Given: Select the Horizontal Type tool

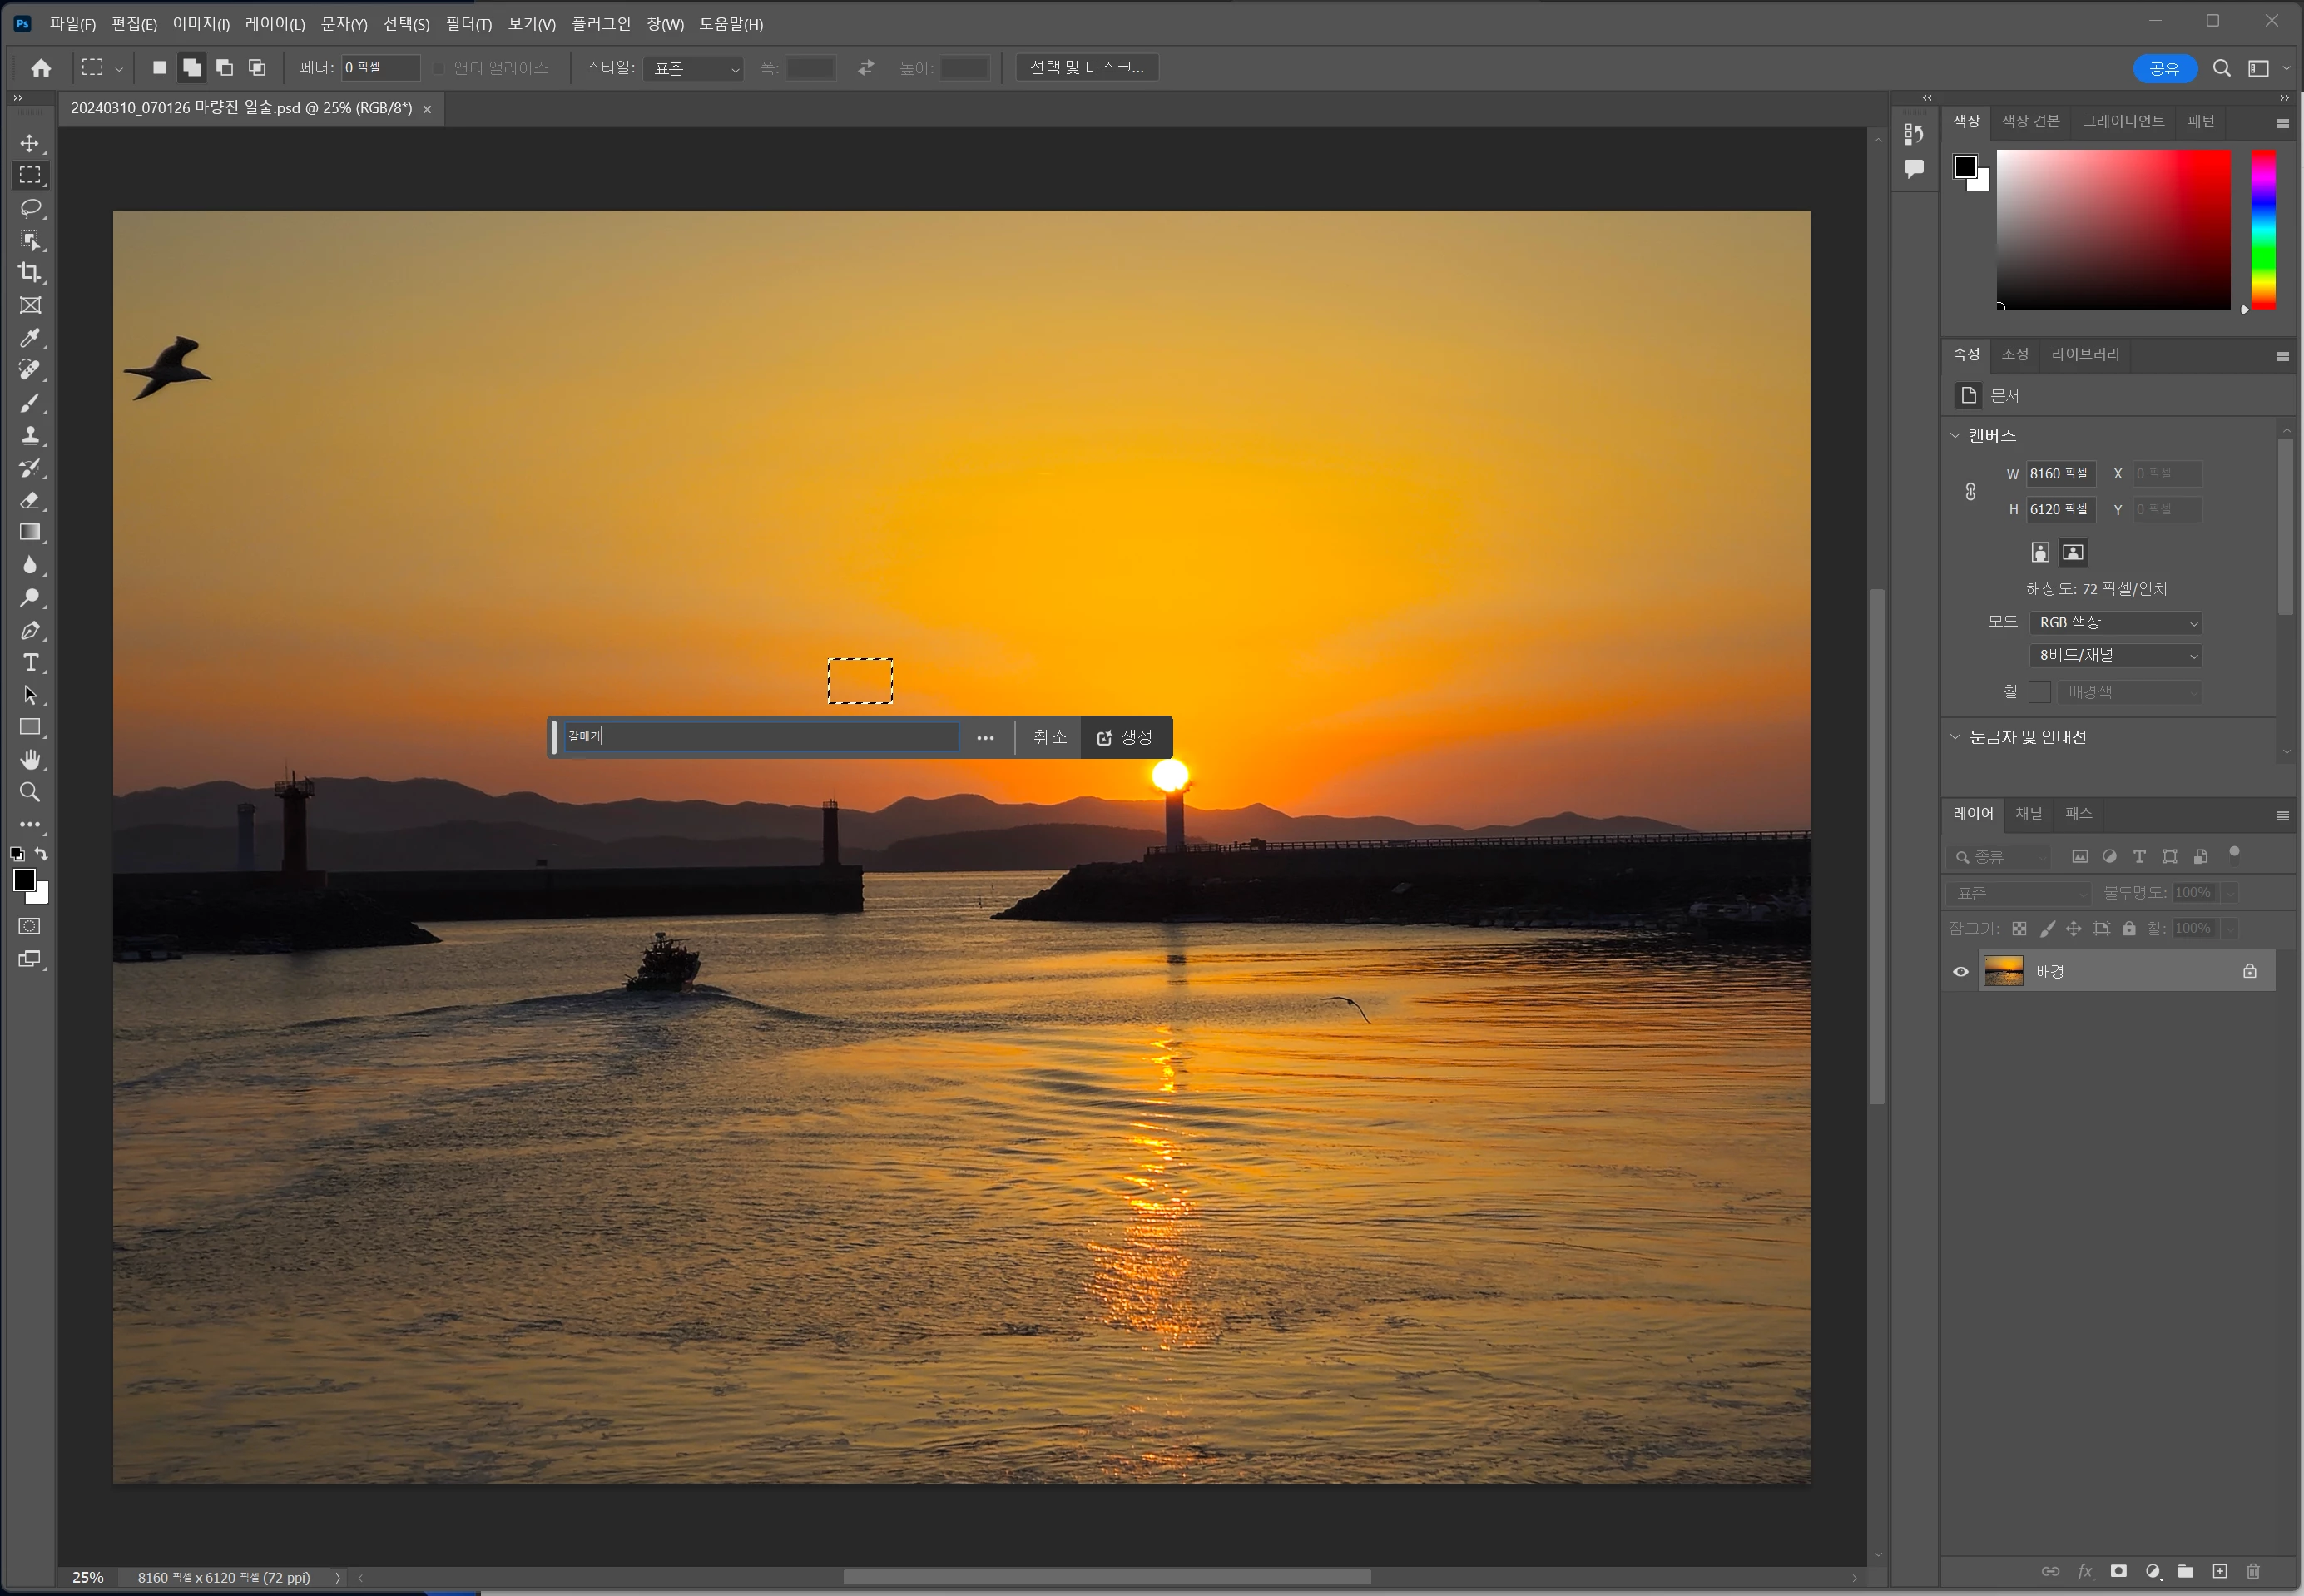Looking at the screenshot, I should click(30, 662).
